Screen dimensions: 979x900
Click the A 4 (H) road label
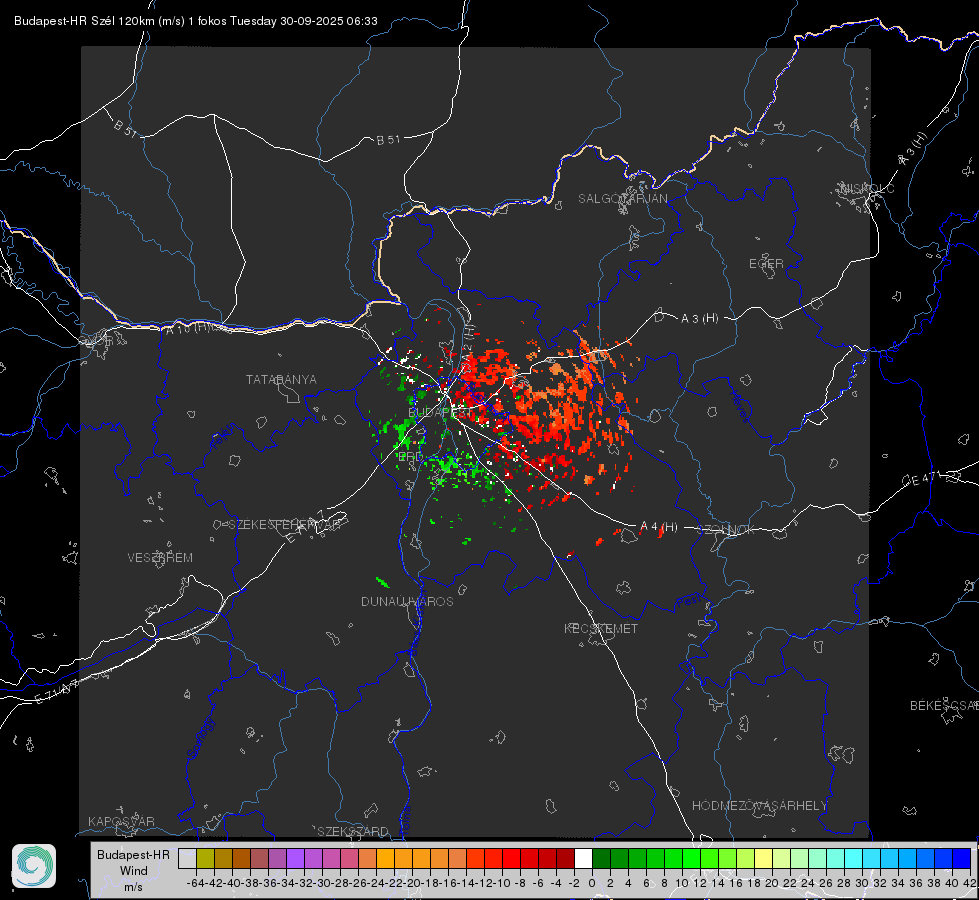tap(659, 527)
